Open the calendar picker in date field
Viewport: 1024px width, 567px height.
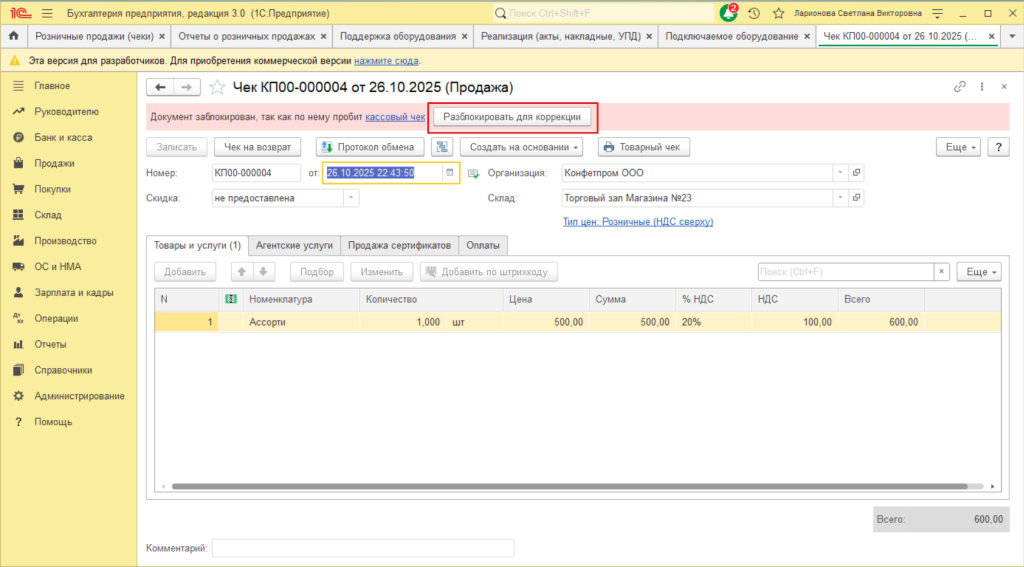click(450, 173)
